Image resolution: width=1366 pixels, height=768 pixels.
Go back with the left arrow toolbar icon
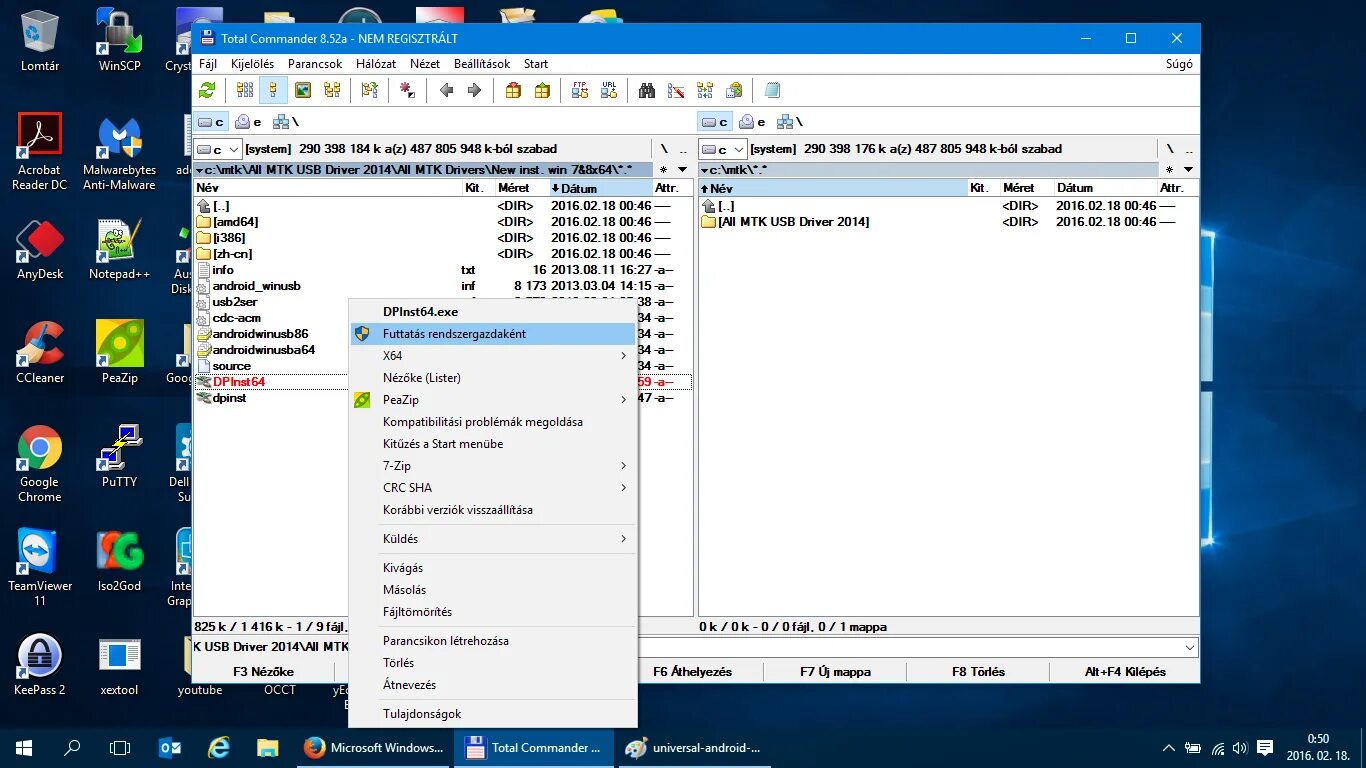click(446, 90)
